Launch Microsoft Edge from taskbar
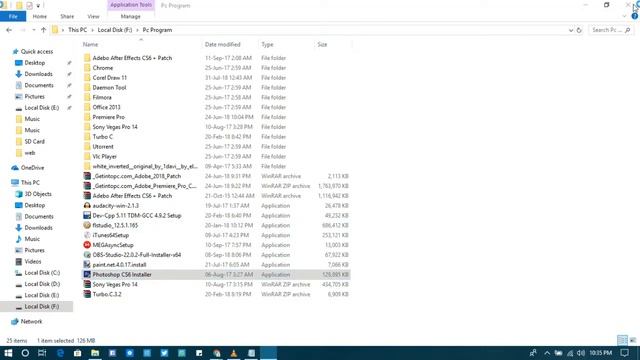This screenshot has height=360, width=640. coord(60,353)
